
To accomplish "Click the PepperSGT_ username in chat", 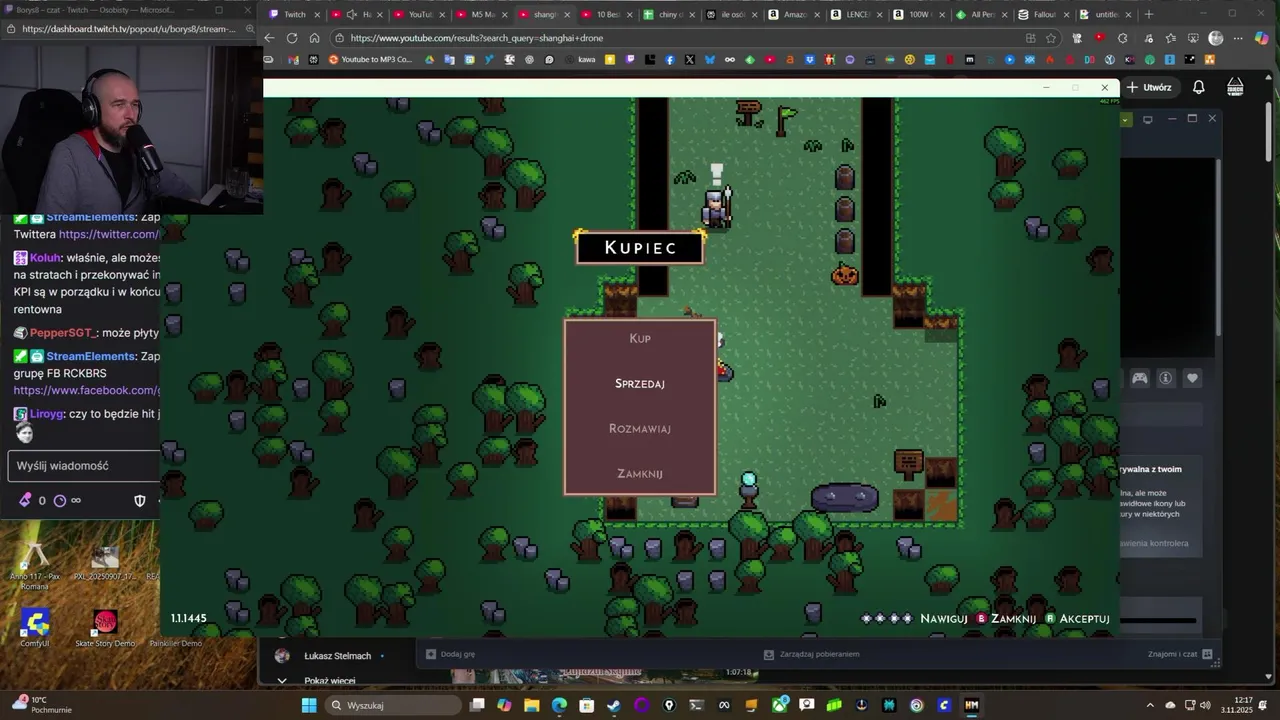I will [62, 332].
